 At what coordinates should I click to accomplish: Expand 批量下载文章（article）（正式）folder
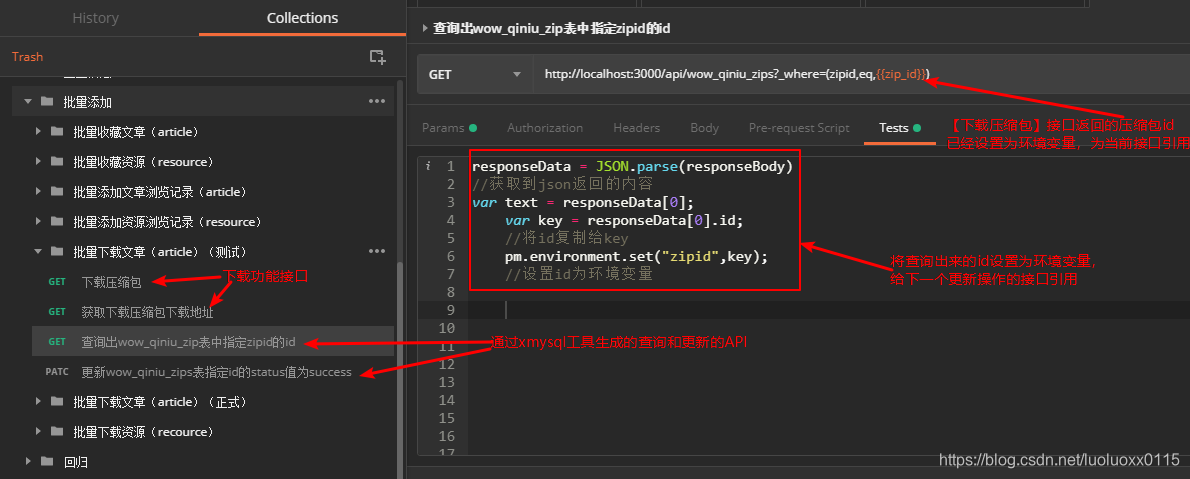pyautogui.click(x=39, y=402)
